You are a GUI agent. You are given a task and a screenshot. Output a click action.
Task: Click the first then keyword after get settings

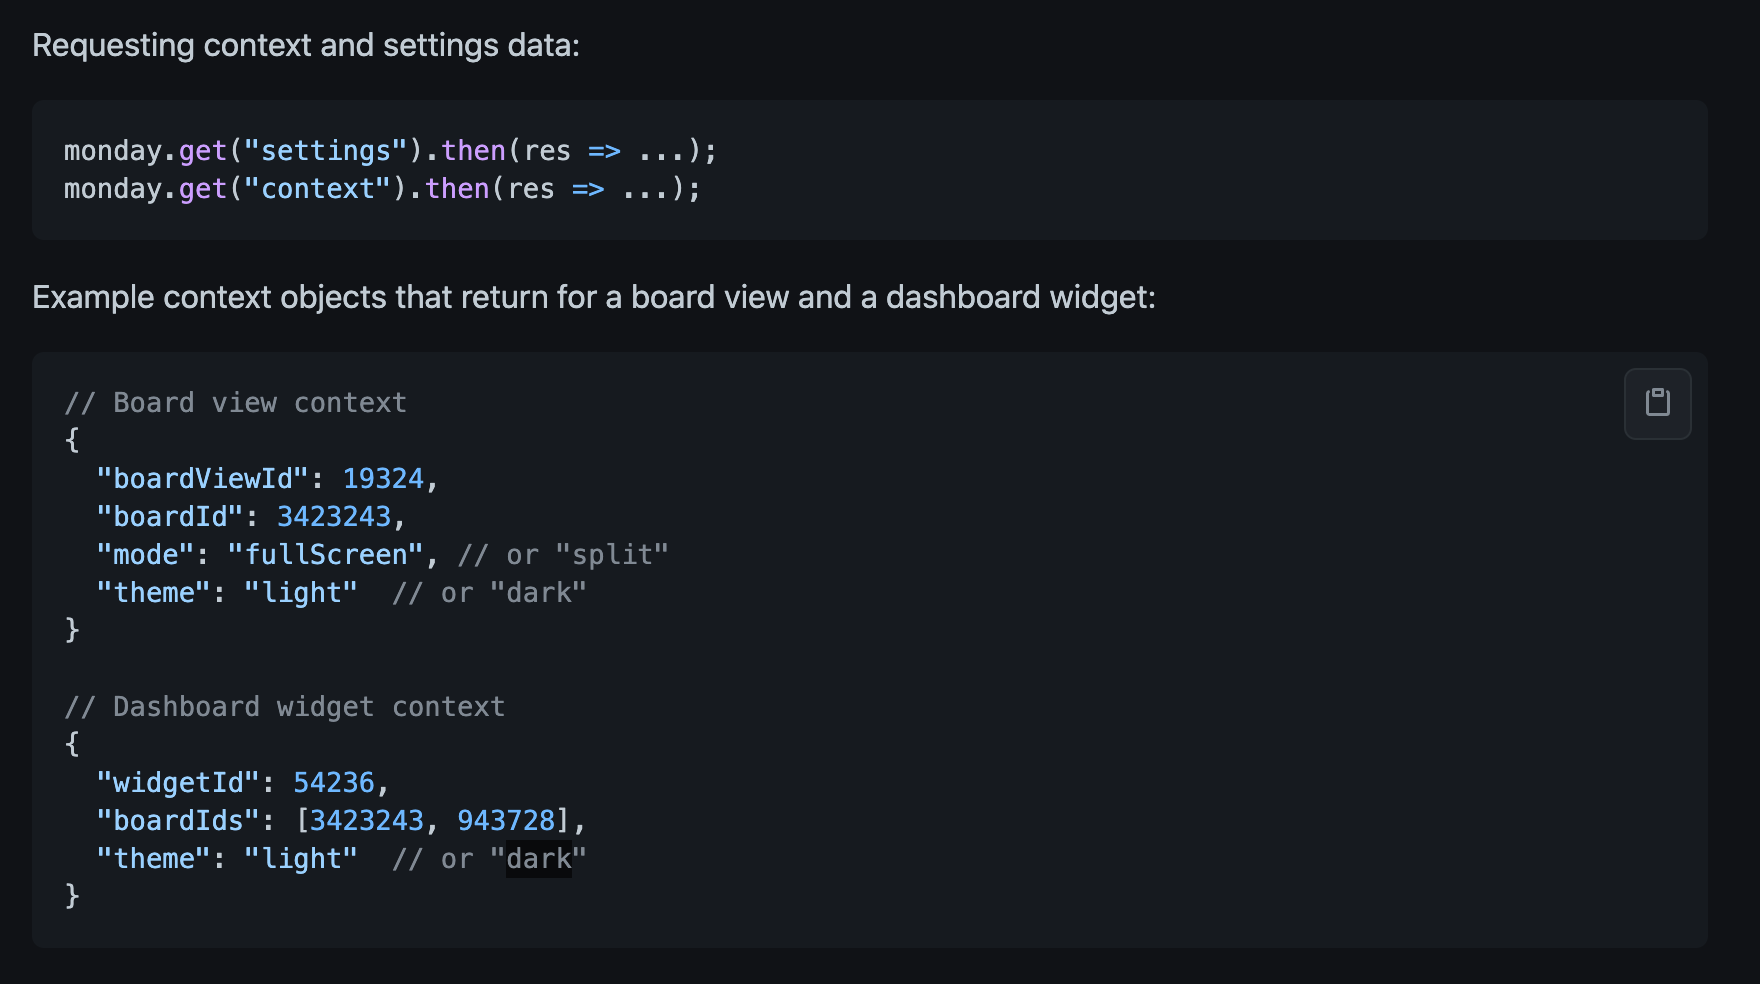(x=473, y=151)
